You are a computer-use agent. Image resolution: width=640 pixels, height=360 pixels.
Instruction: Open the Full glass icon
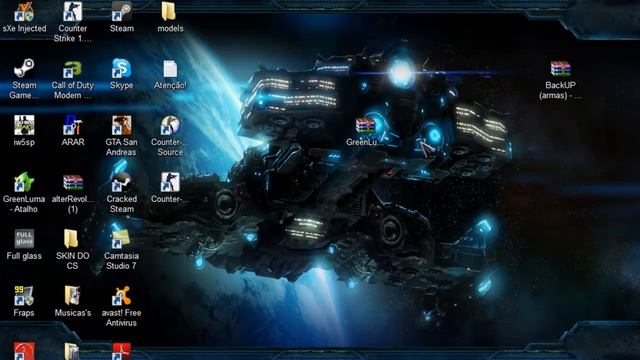point(24,239)
